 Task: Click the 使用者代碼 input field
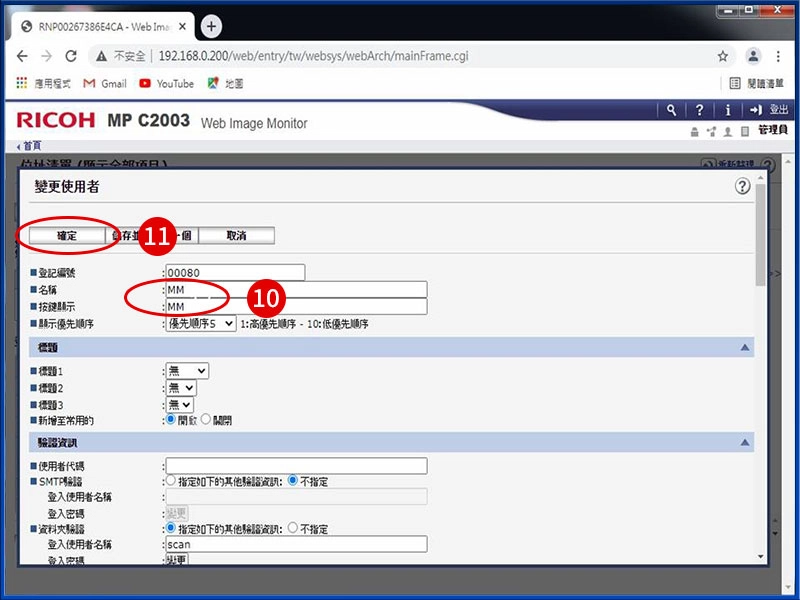pyautogui.click(x=296, y=465)
